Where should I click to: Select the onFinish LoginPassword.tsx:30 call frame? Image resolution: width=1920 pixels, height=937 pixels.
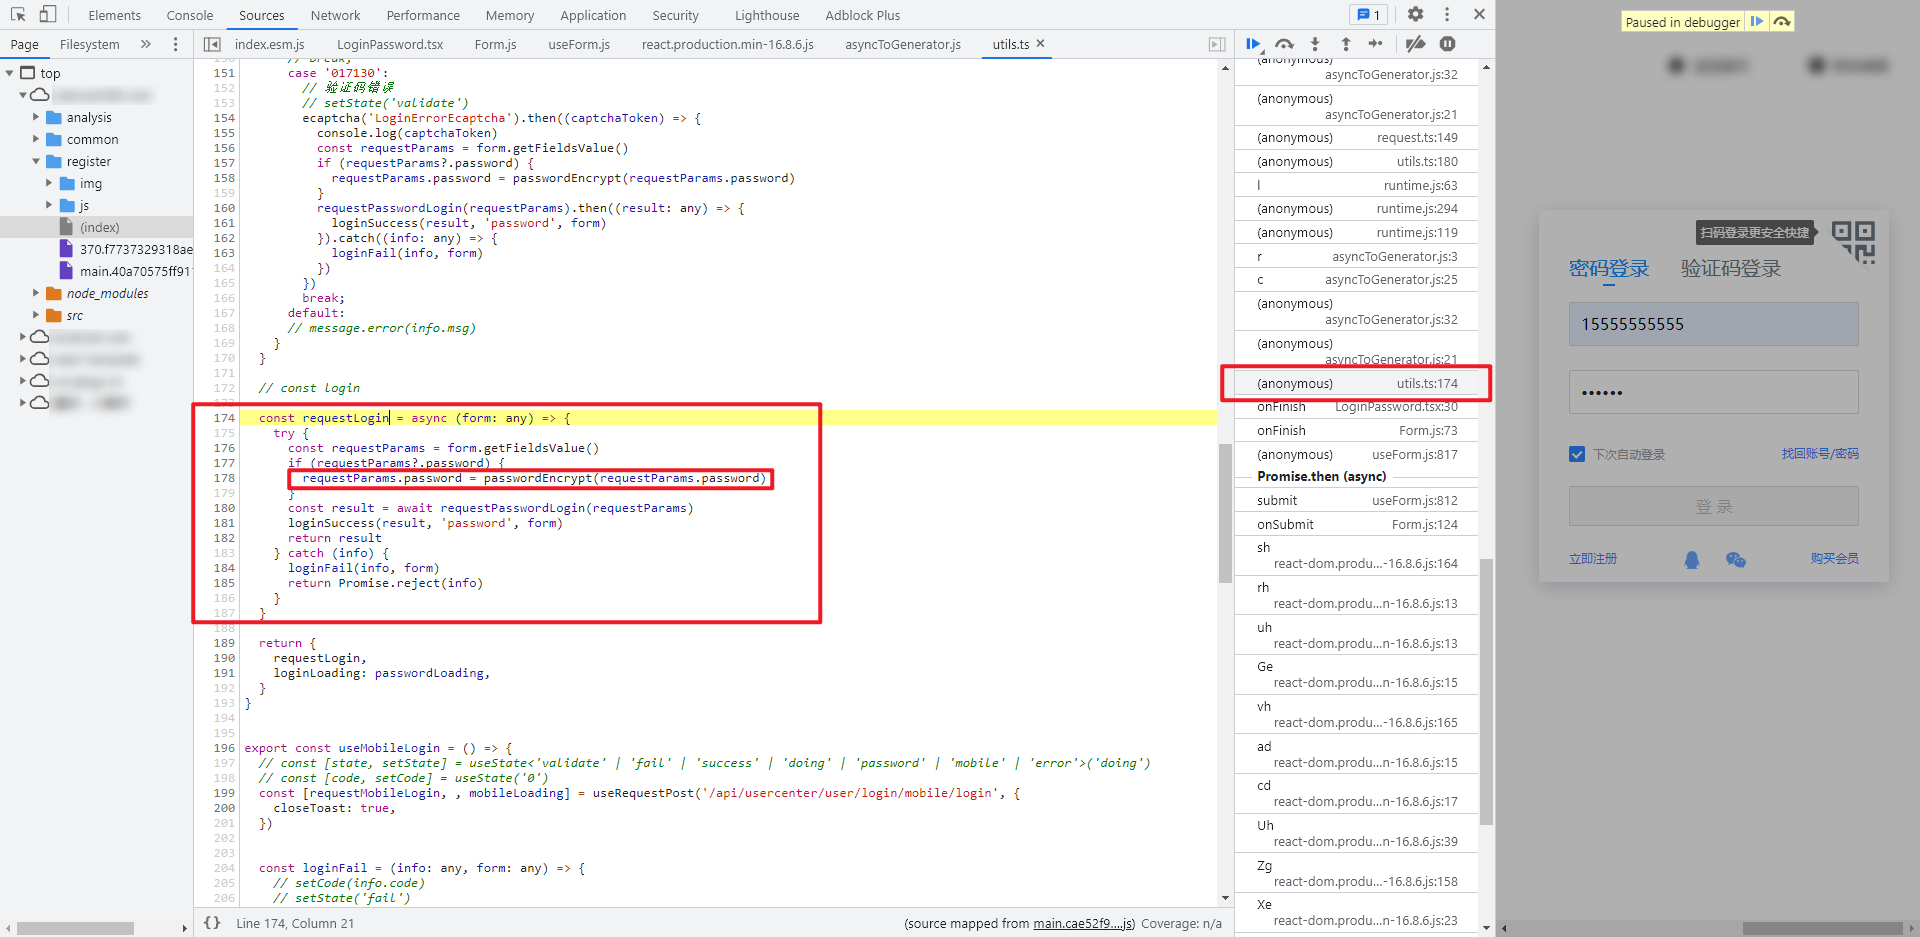point(1357,407)
